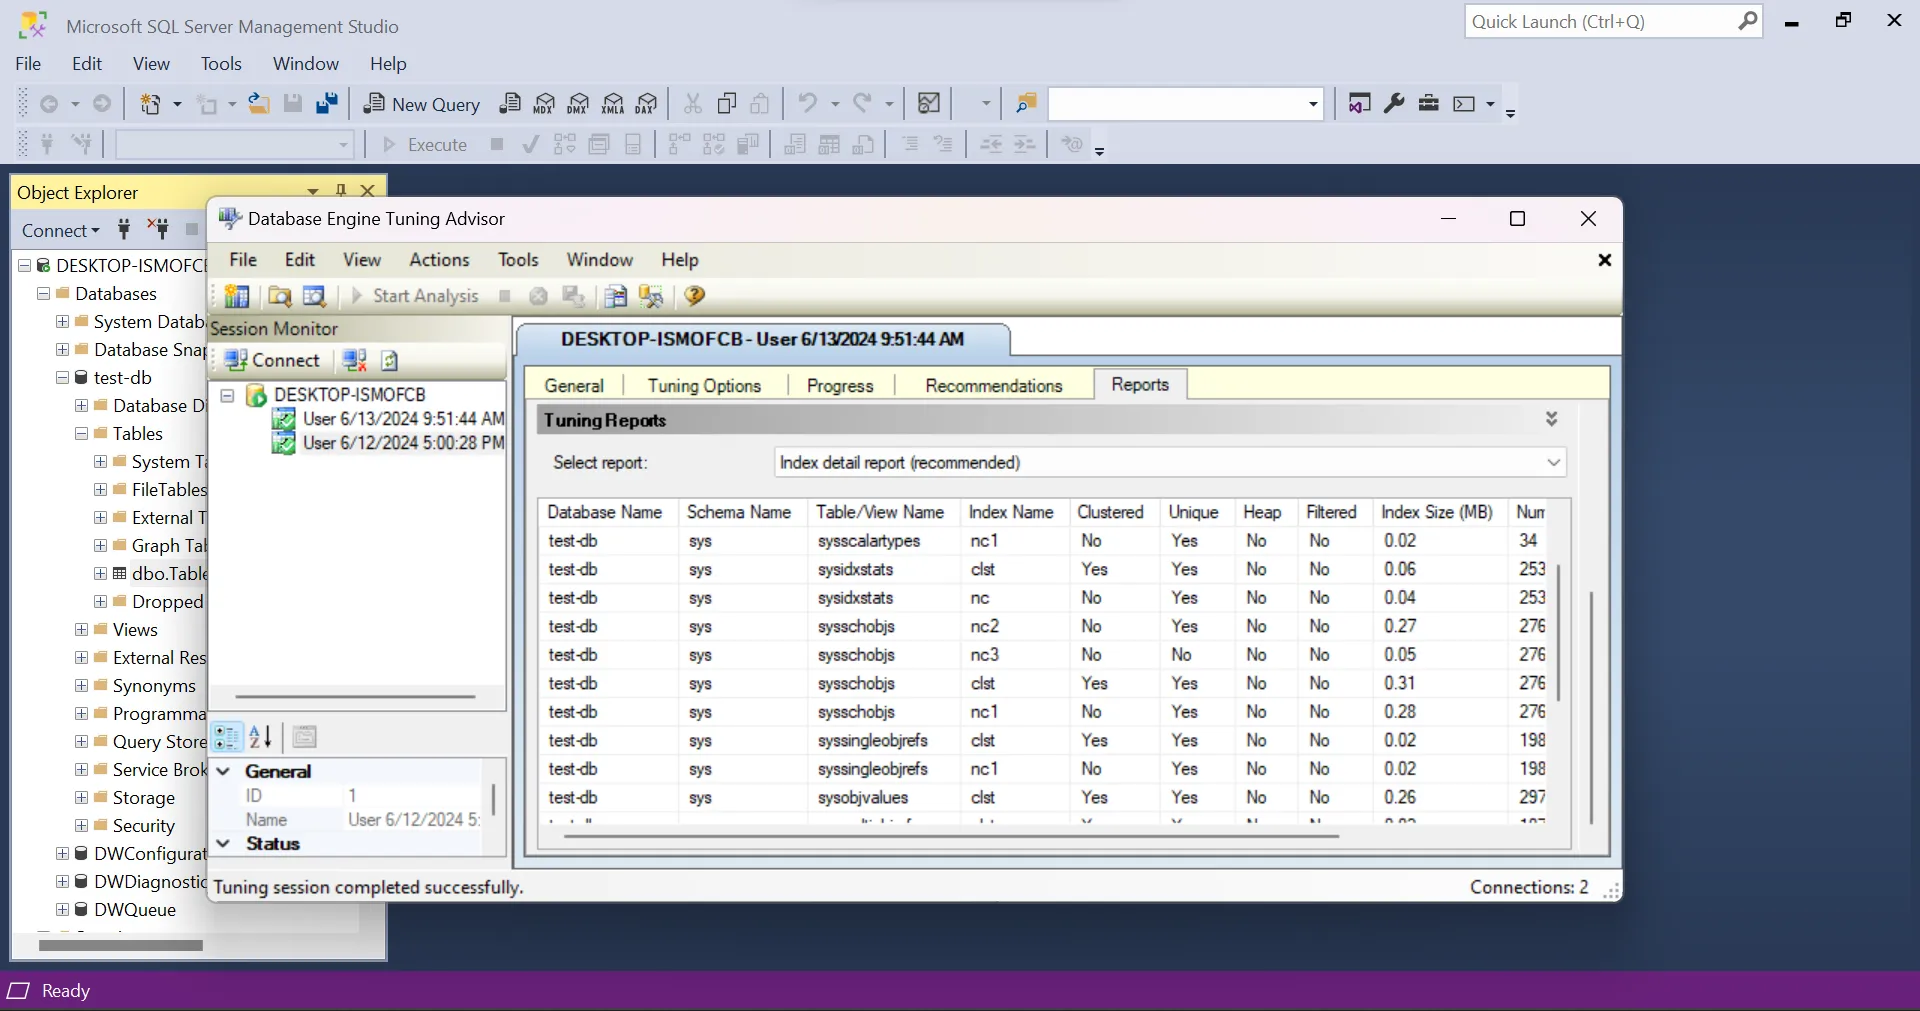
Task: Click Object Explorer horizontal scrollbar
Action: pyautogui.click(x=120, y=945)
